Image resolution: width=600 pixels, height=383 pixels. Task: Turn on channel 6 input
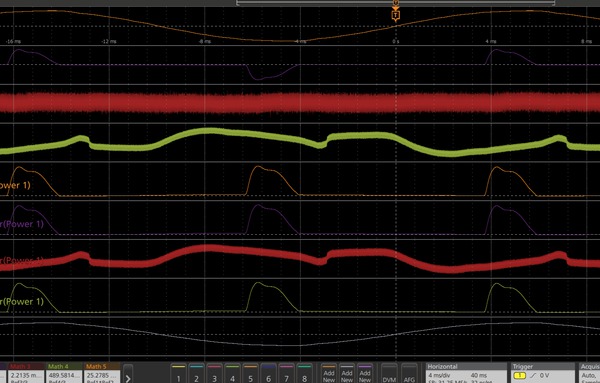point(268,373)
